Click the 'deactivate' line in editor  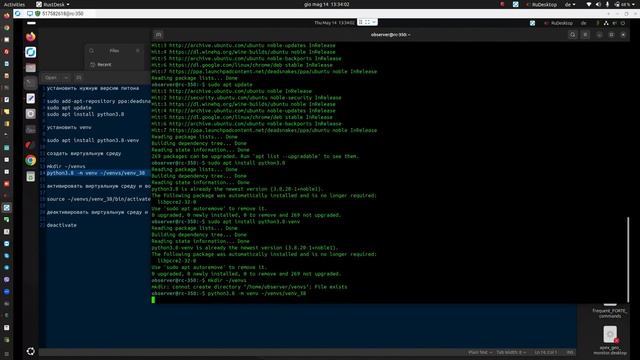point(62,225)
